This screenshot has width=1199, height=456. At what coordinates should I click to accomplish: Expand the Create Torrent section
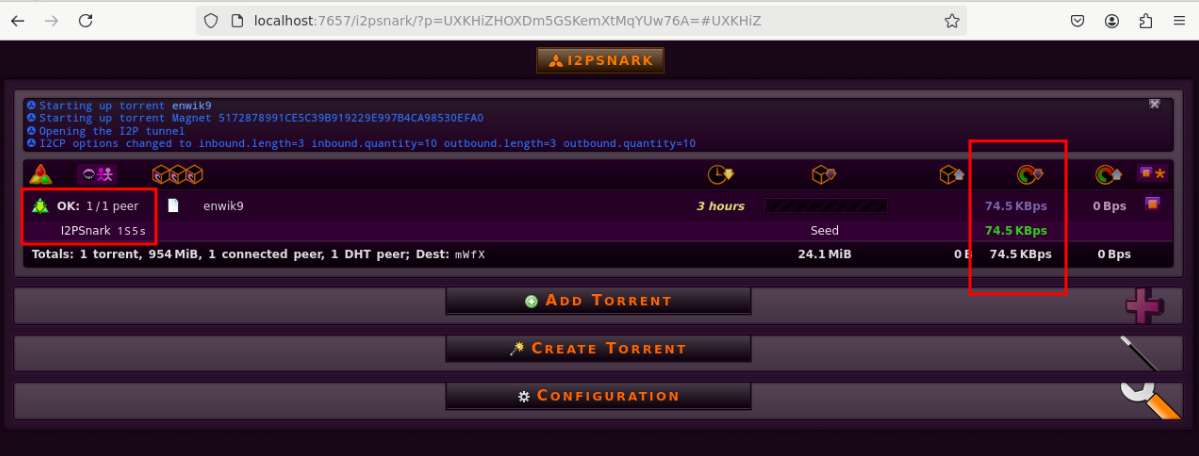[598, 349]
